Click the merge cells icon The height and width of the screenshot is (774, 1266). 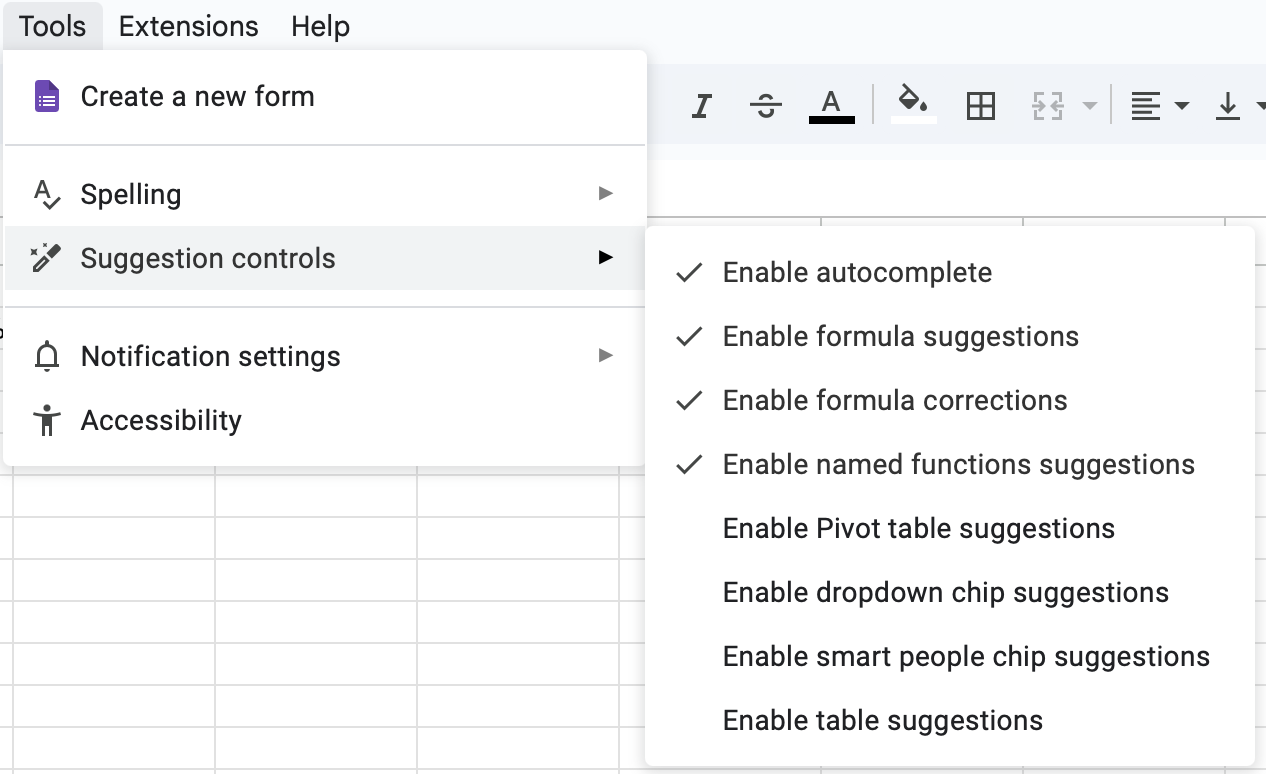pos(1047,106)
